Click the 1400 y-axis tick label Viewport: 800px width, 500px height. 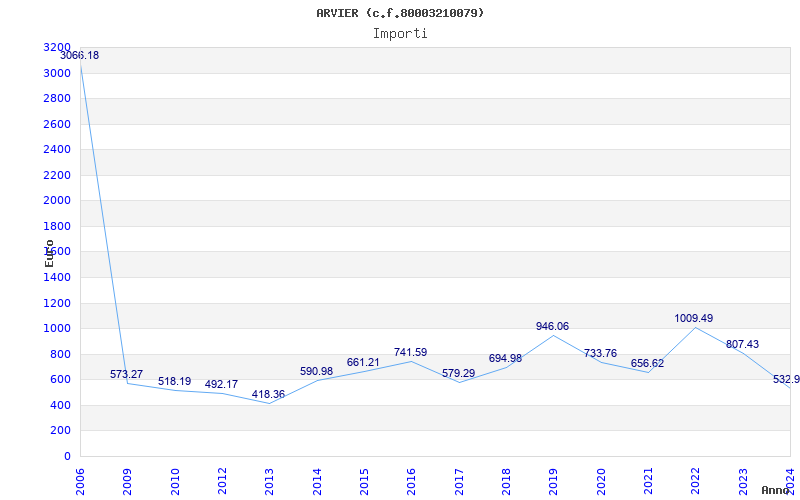[x=57, y=278]
